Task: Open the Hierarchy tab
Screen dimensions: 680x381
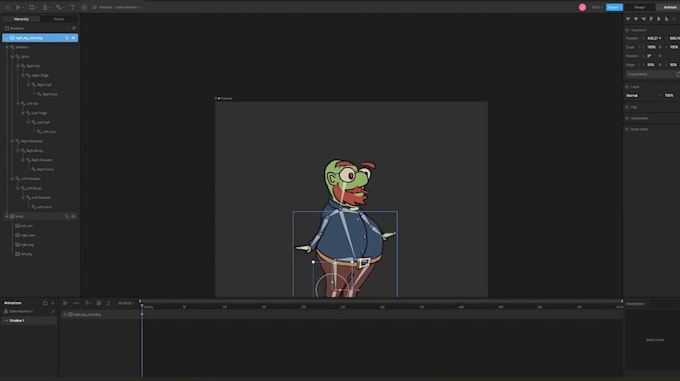Action: (21, 19)
